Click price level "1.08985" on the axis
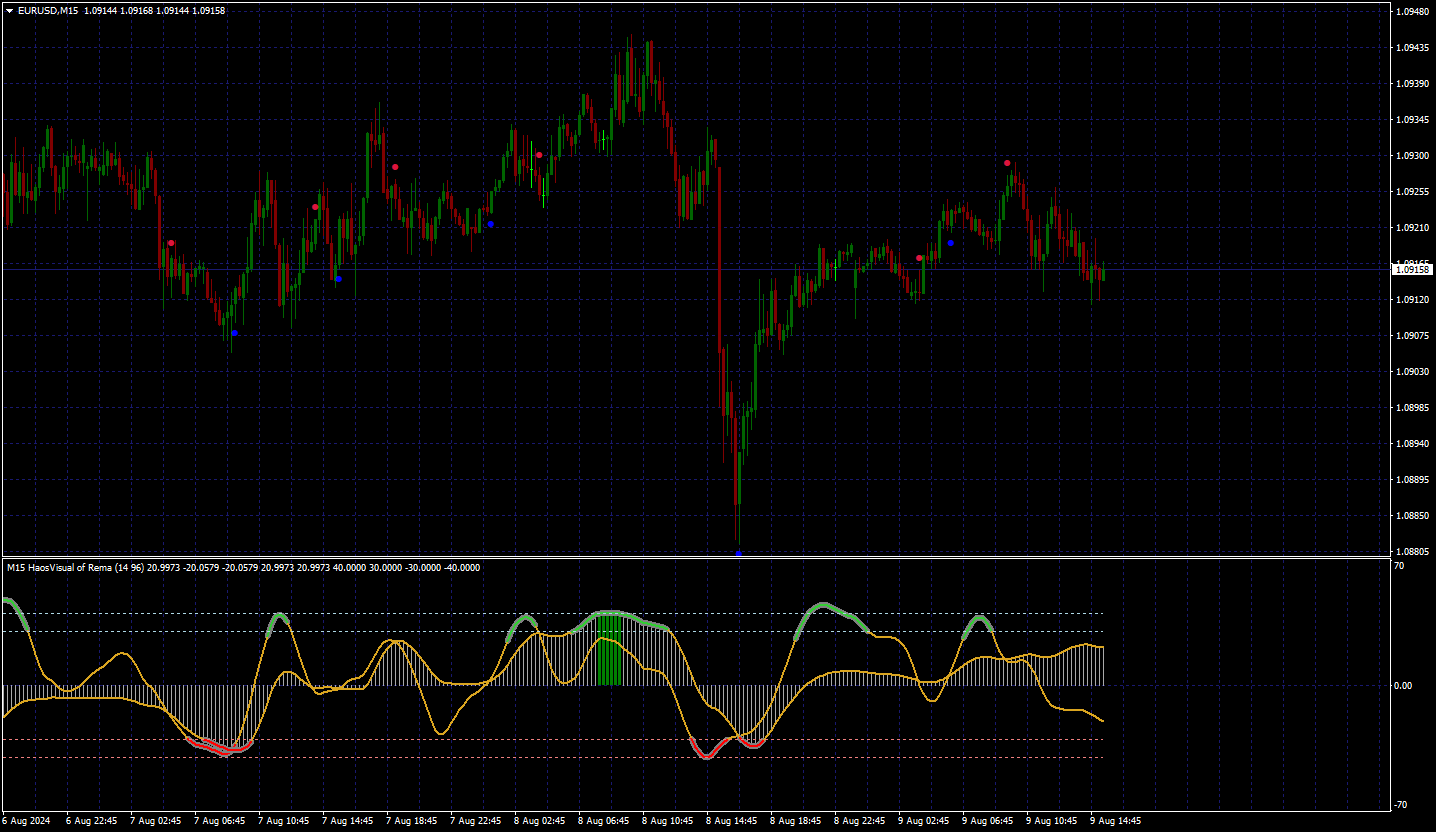Viewport: 1436px width, 832px height. point(1411,408)
